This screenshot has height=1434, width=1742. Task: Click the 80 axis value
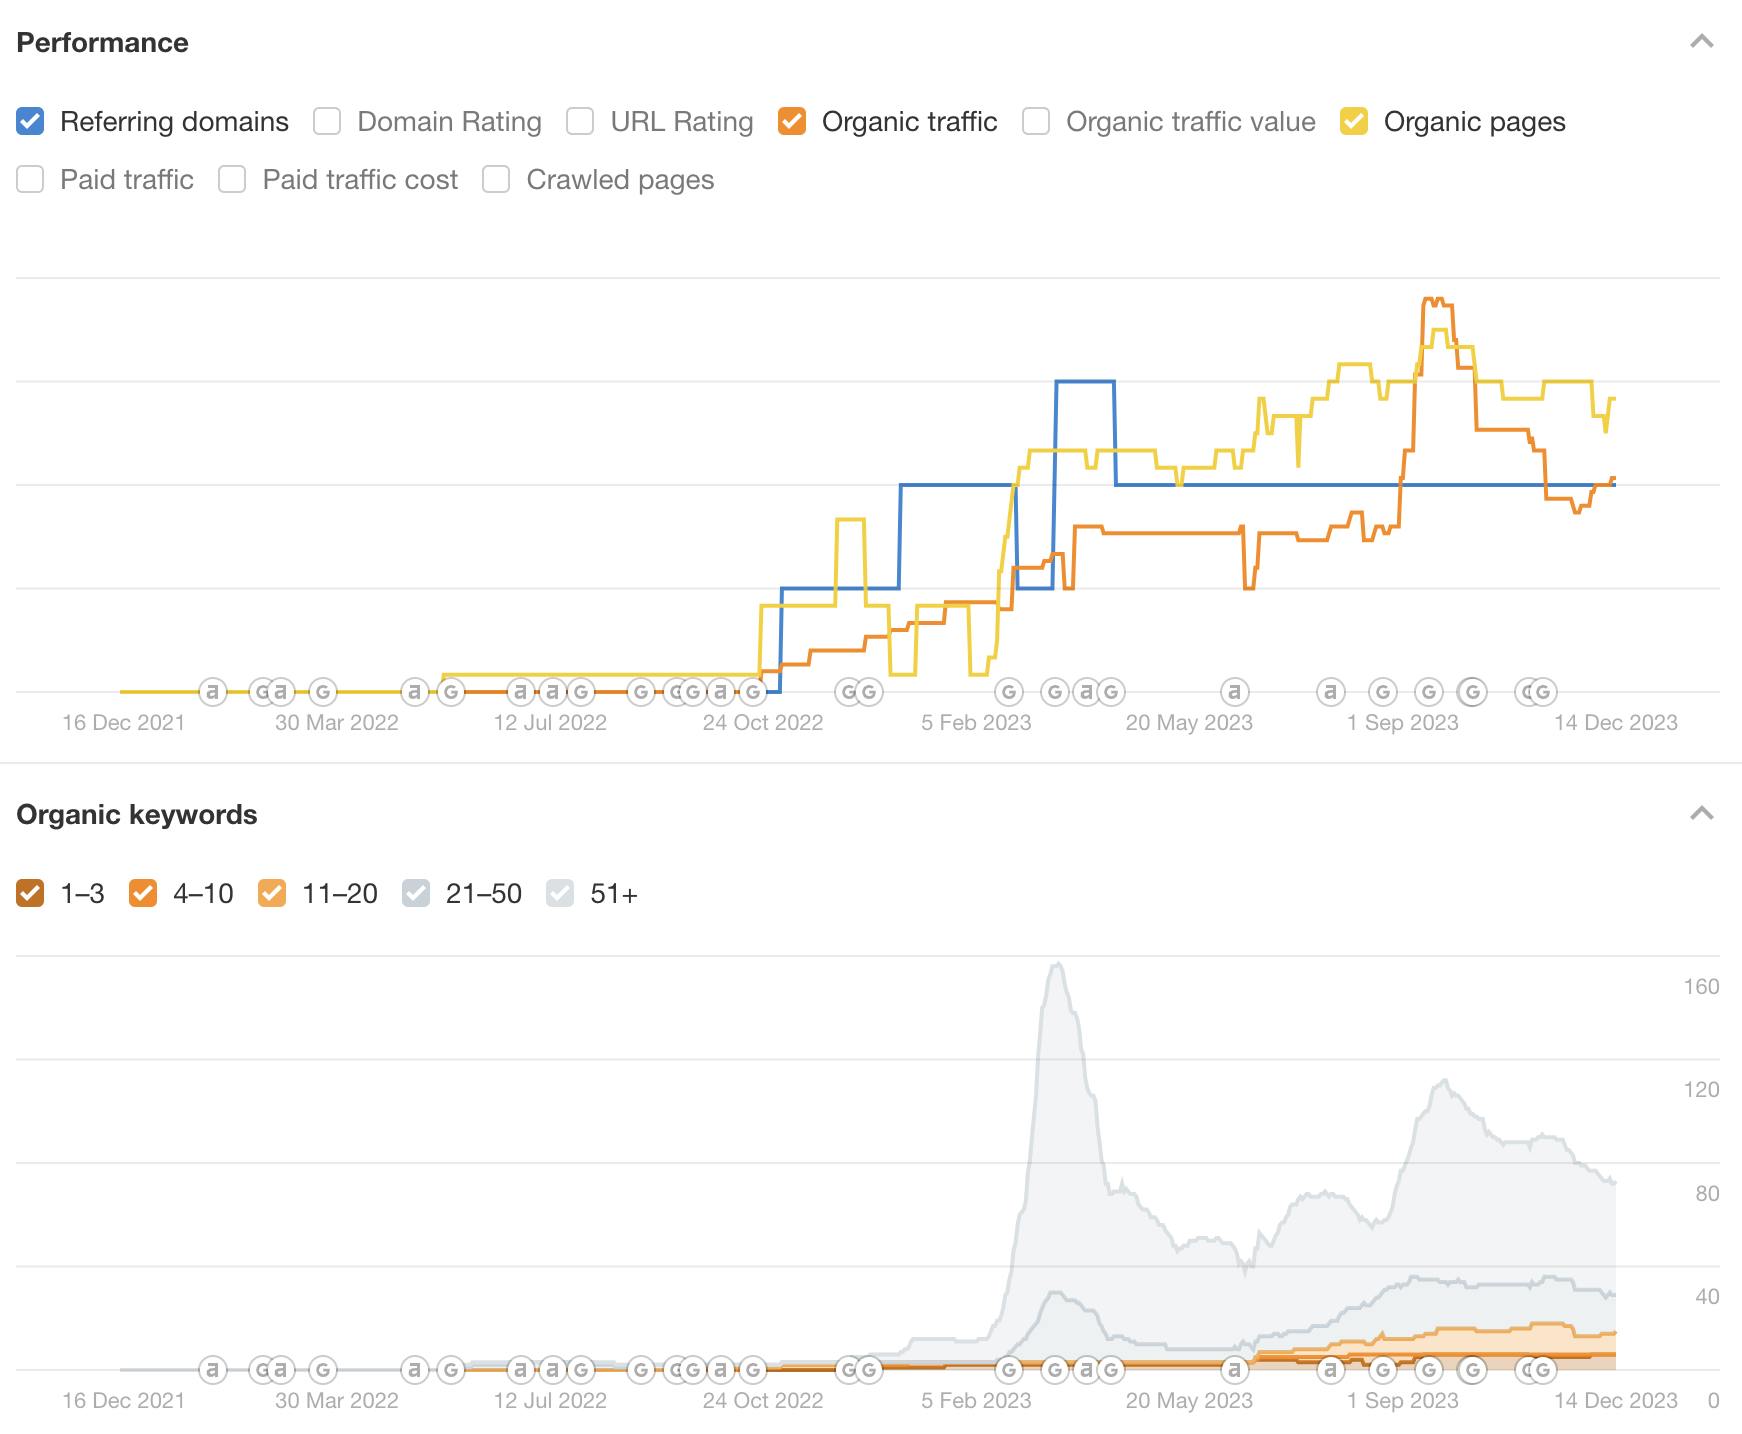1707,1194
